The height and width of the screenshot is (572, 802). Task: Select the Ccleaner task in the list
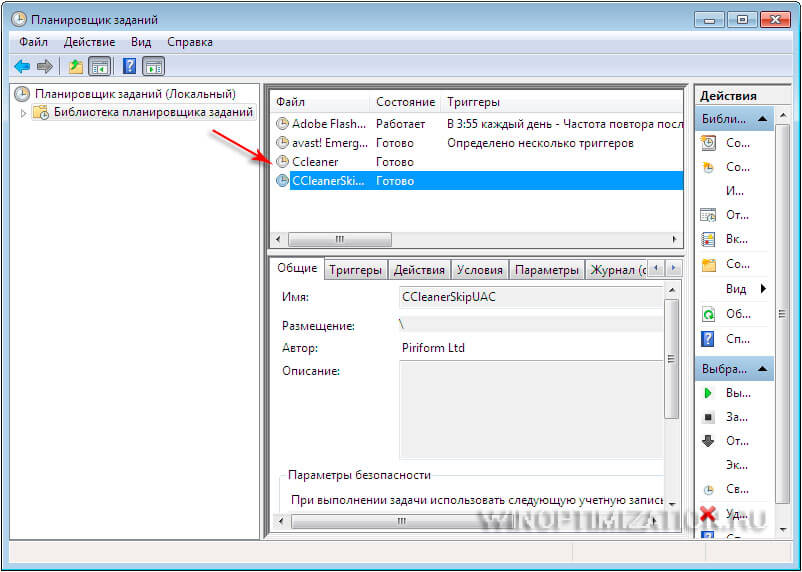(x=315, y=162)
